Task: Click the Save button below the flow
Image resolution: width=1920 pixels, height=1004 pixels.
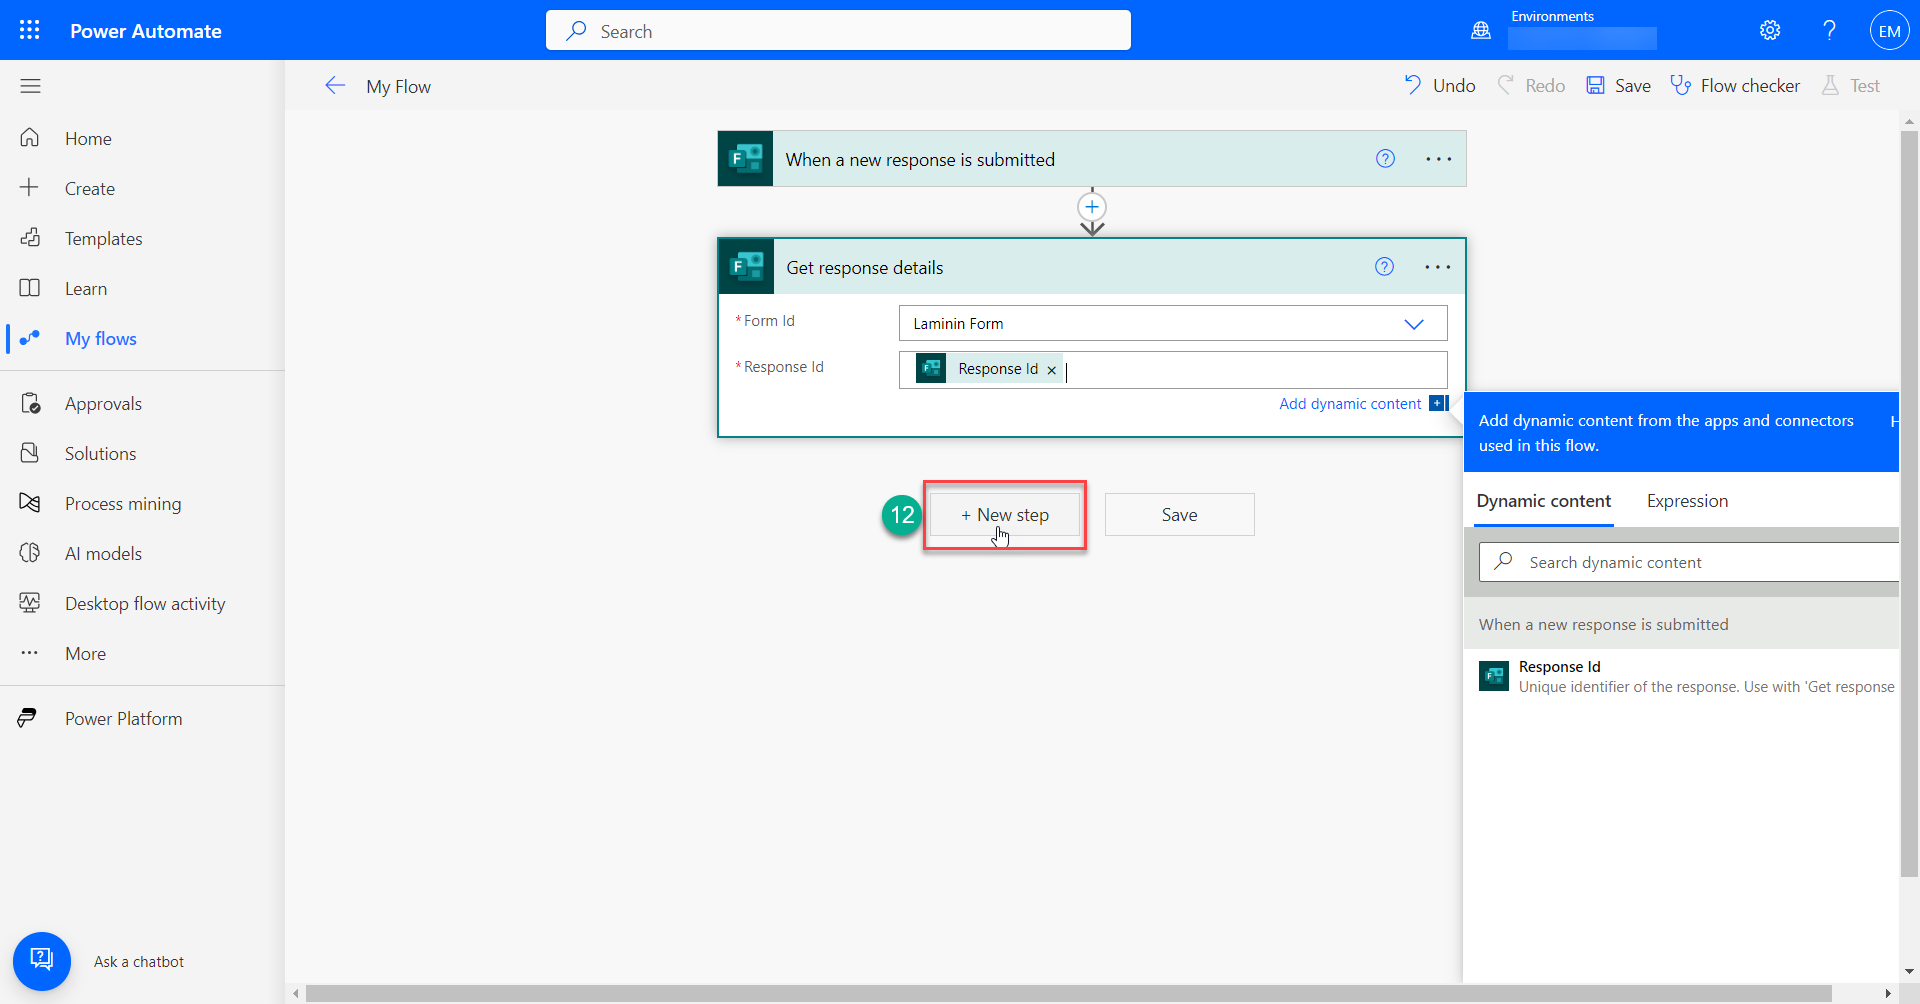Action: (1180, 515)
